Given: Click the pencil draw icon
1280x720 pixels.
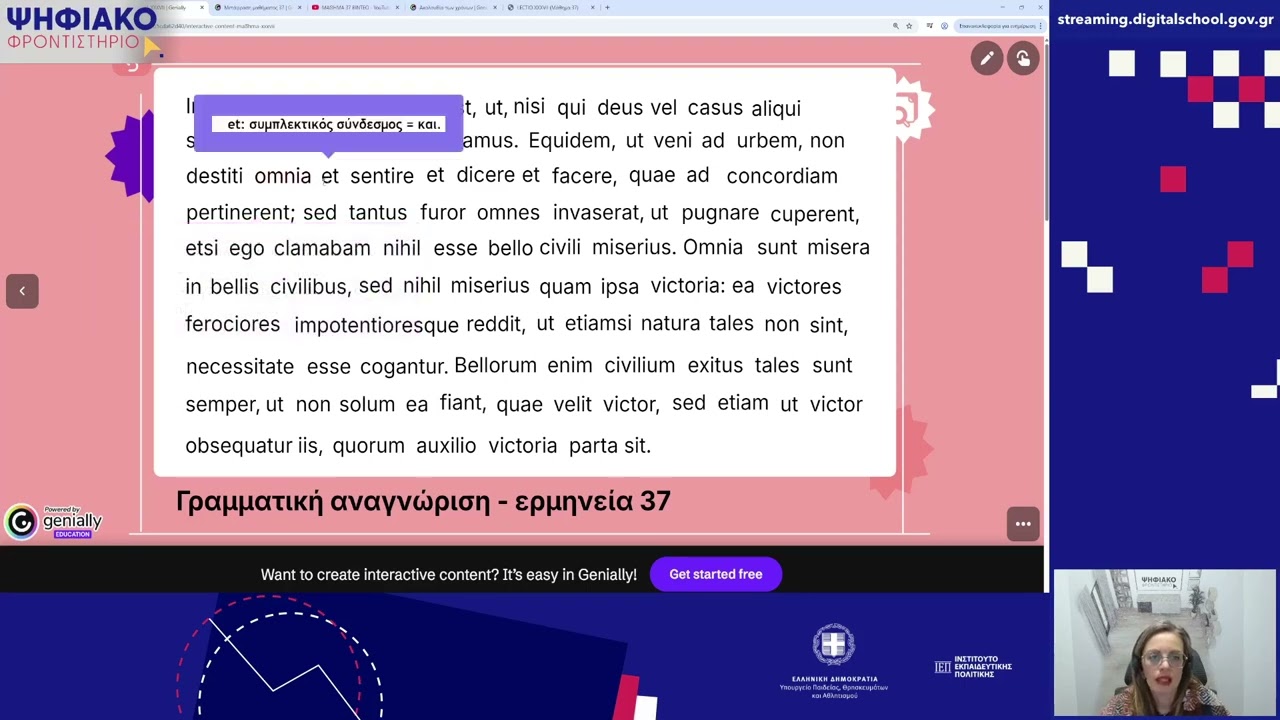Looking at the screenshot, I should tap(987, 59).
